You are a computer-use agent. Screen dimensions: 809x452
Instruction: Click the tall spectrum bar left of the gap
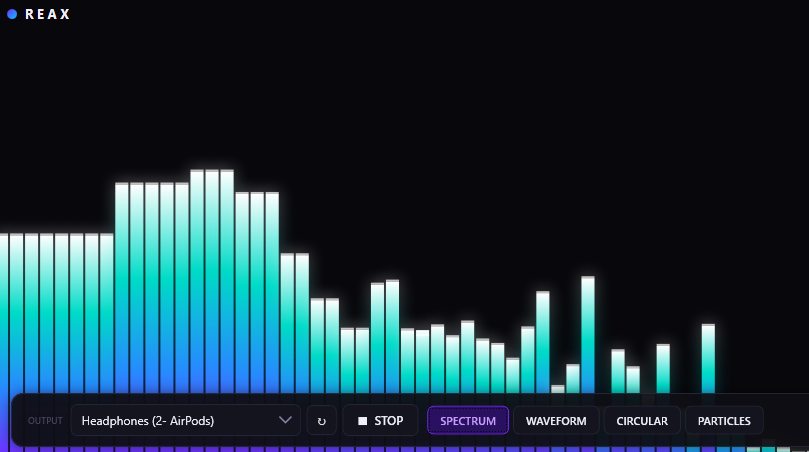click(x=588, y=335)
